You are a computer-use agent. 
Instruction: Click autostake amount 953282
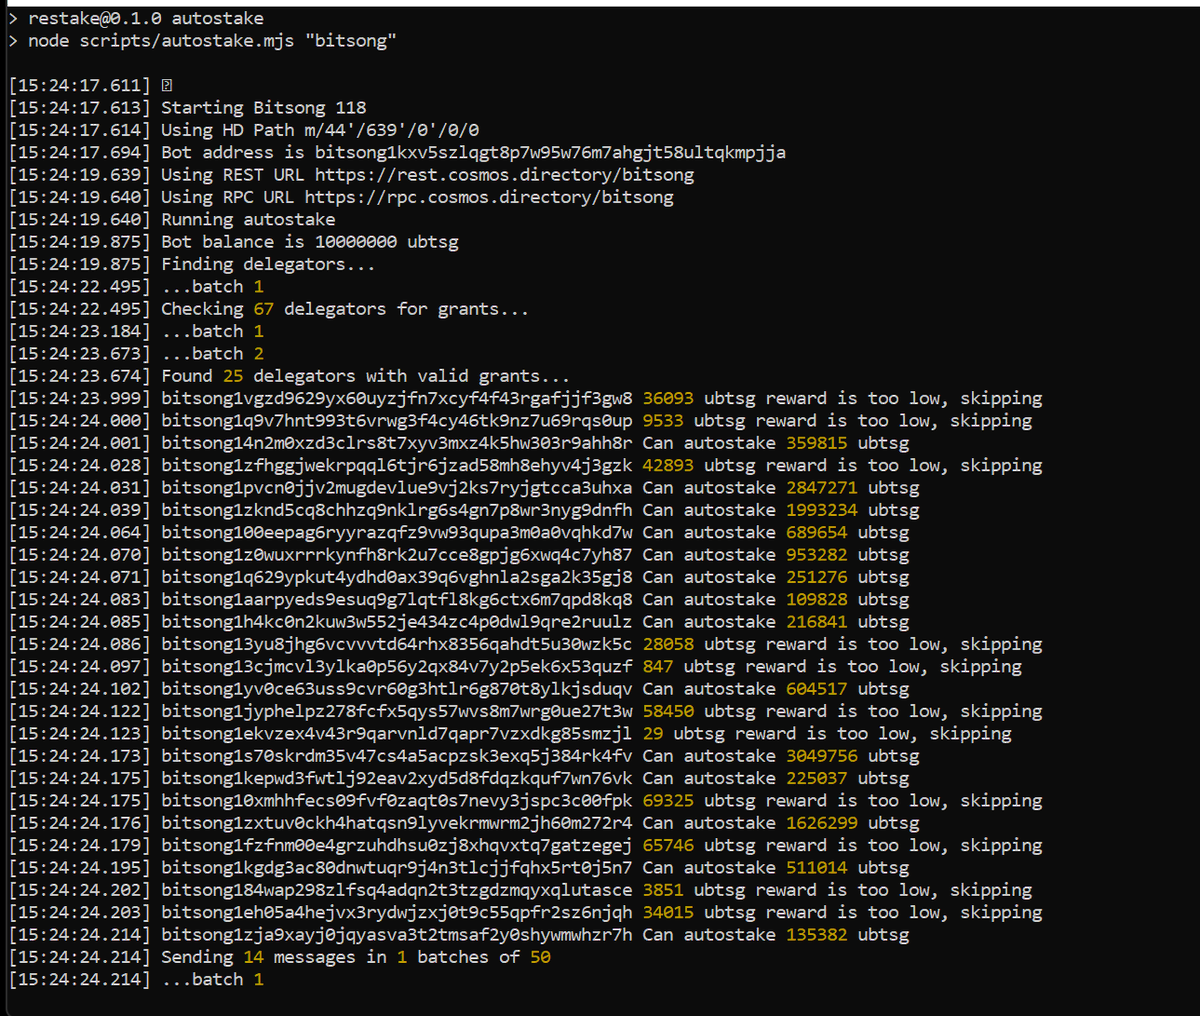(816, 555)
